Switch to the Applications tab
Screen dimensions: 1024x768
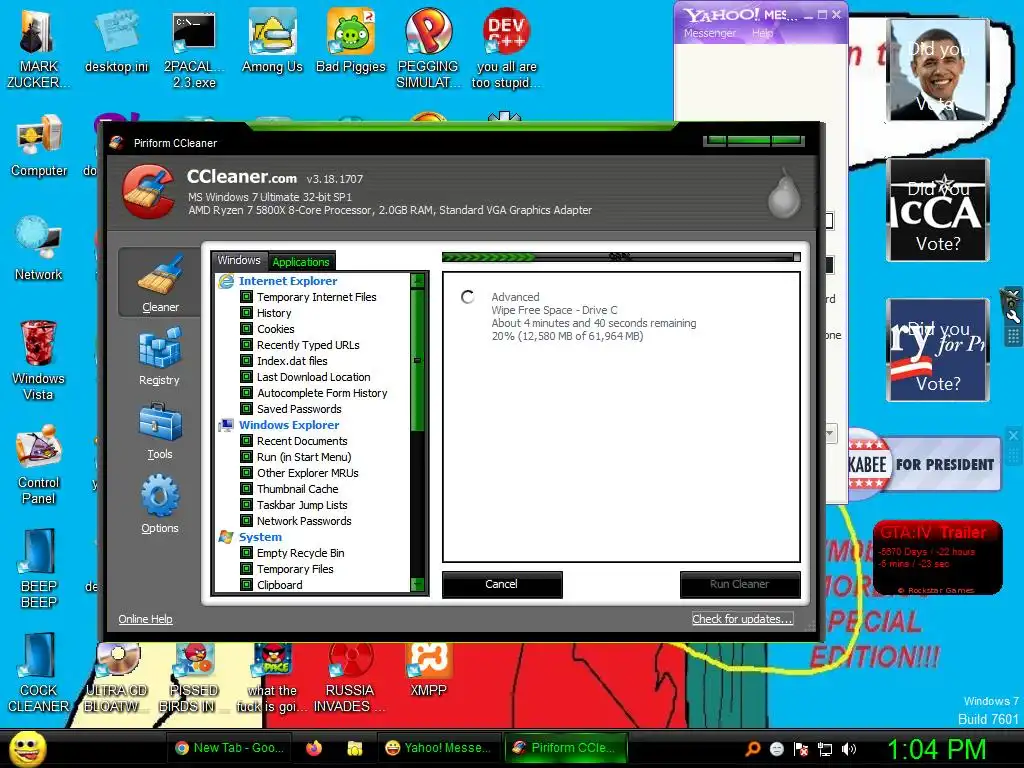click(x=301, y=261)
